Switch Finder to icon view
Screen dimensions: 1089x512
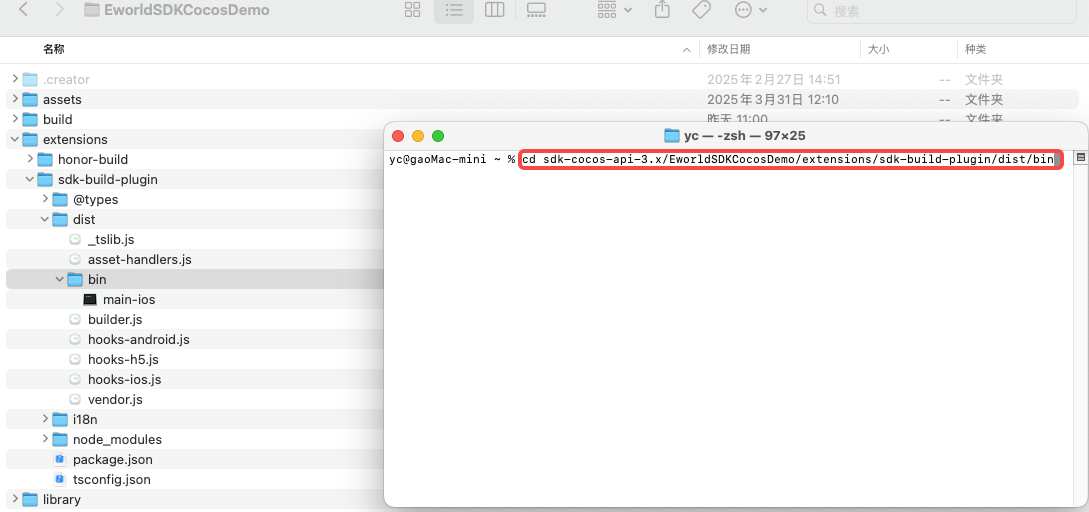coord(413,10)
